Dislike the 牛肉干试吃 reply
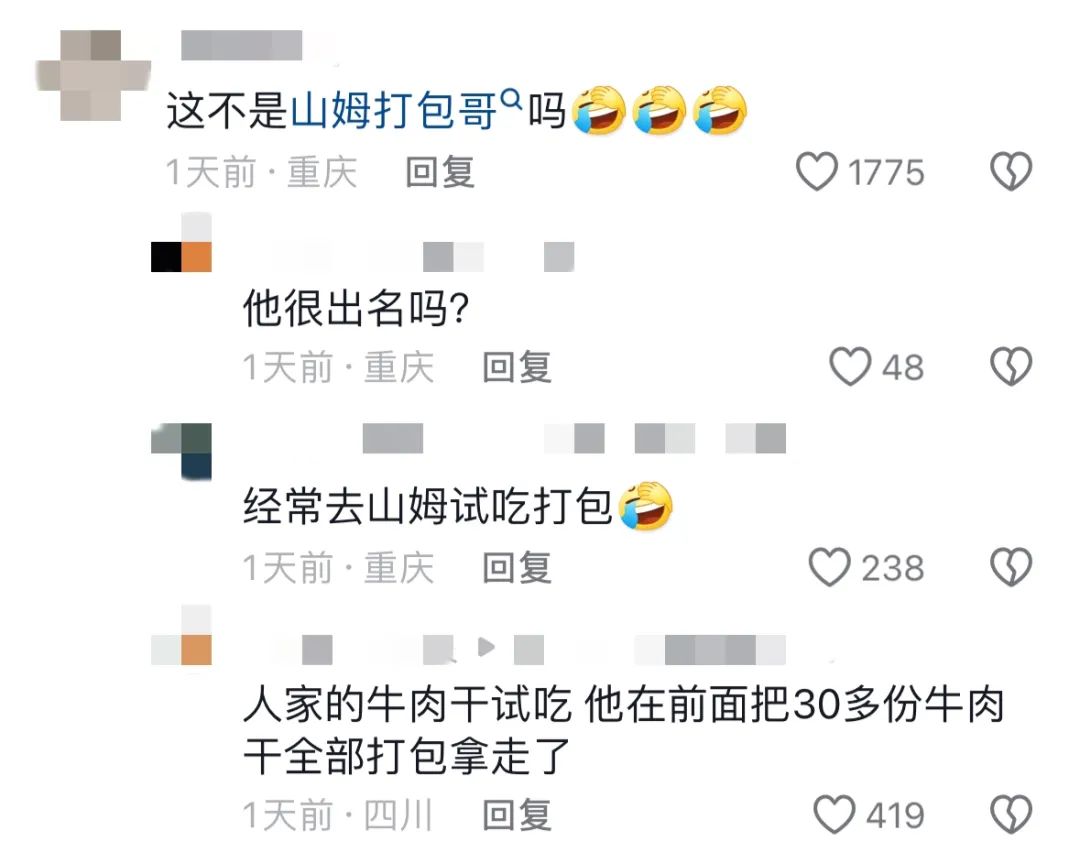 [x=1011, y=815]
